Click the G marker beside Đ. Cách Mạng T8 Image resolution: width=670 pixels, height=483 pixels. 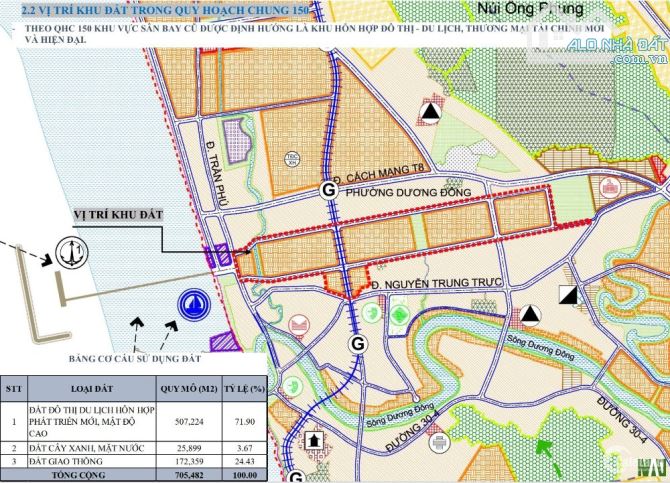[x=326, y=190]
